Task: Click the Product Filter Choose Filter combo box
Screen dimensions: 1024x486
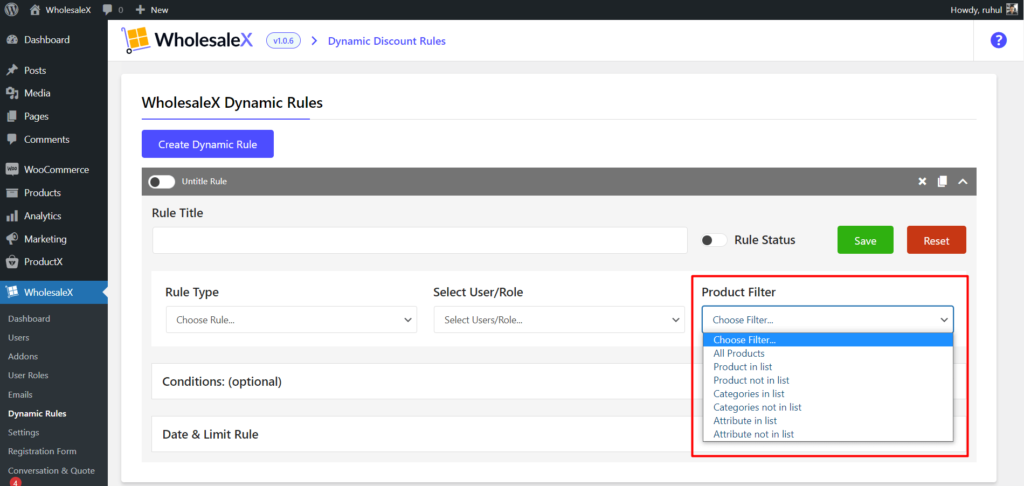Action: click(x=827, y=319)
